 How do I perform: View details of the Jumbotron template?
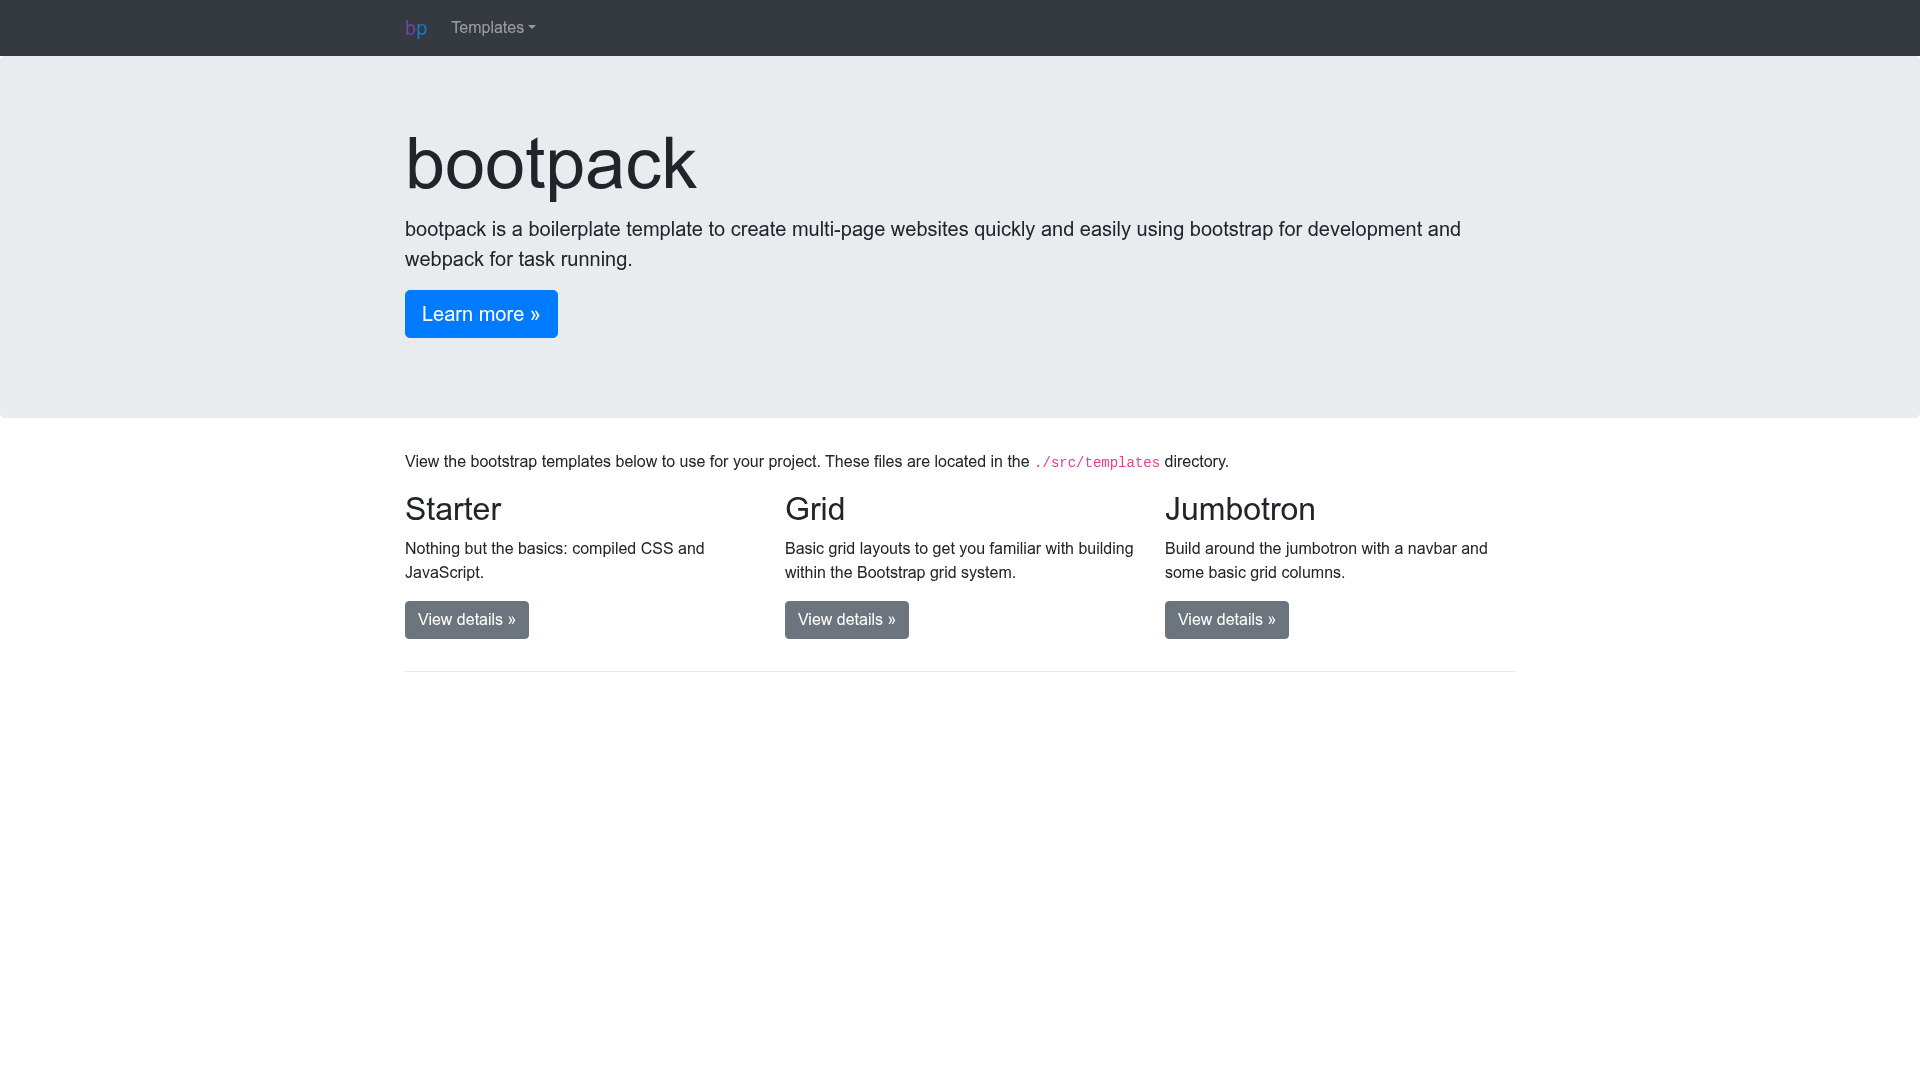[x=1227, y=620]
